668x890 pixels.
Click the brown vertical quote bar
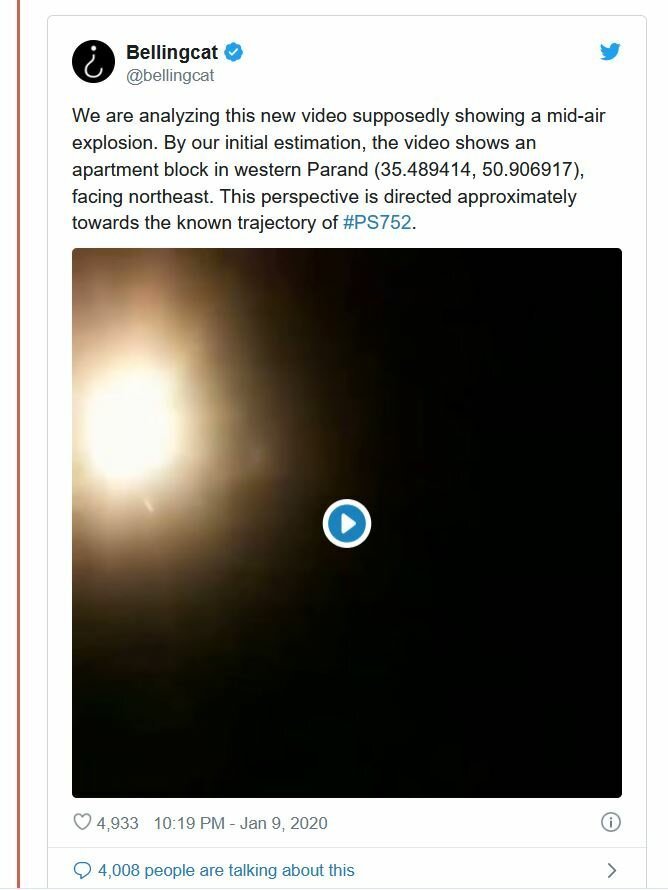(x=18, y=445)
